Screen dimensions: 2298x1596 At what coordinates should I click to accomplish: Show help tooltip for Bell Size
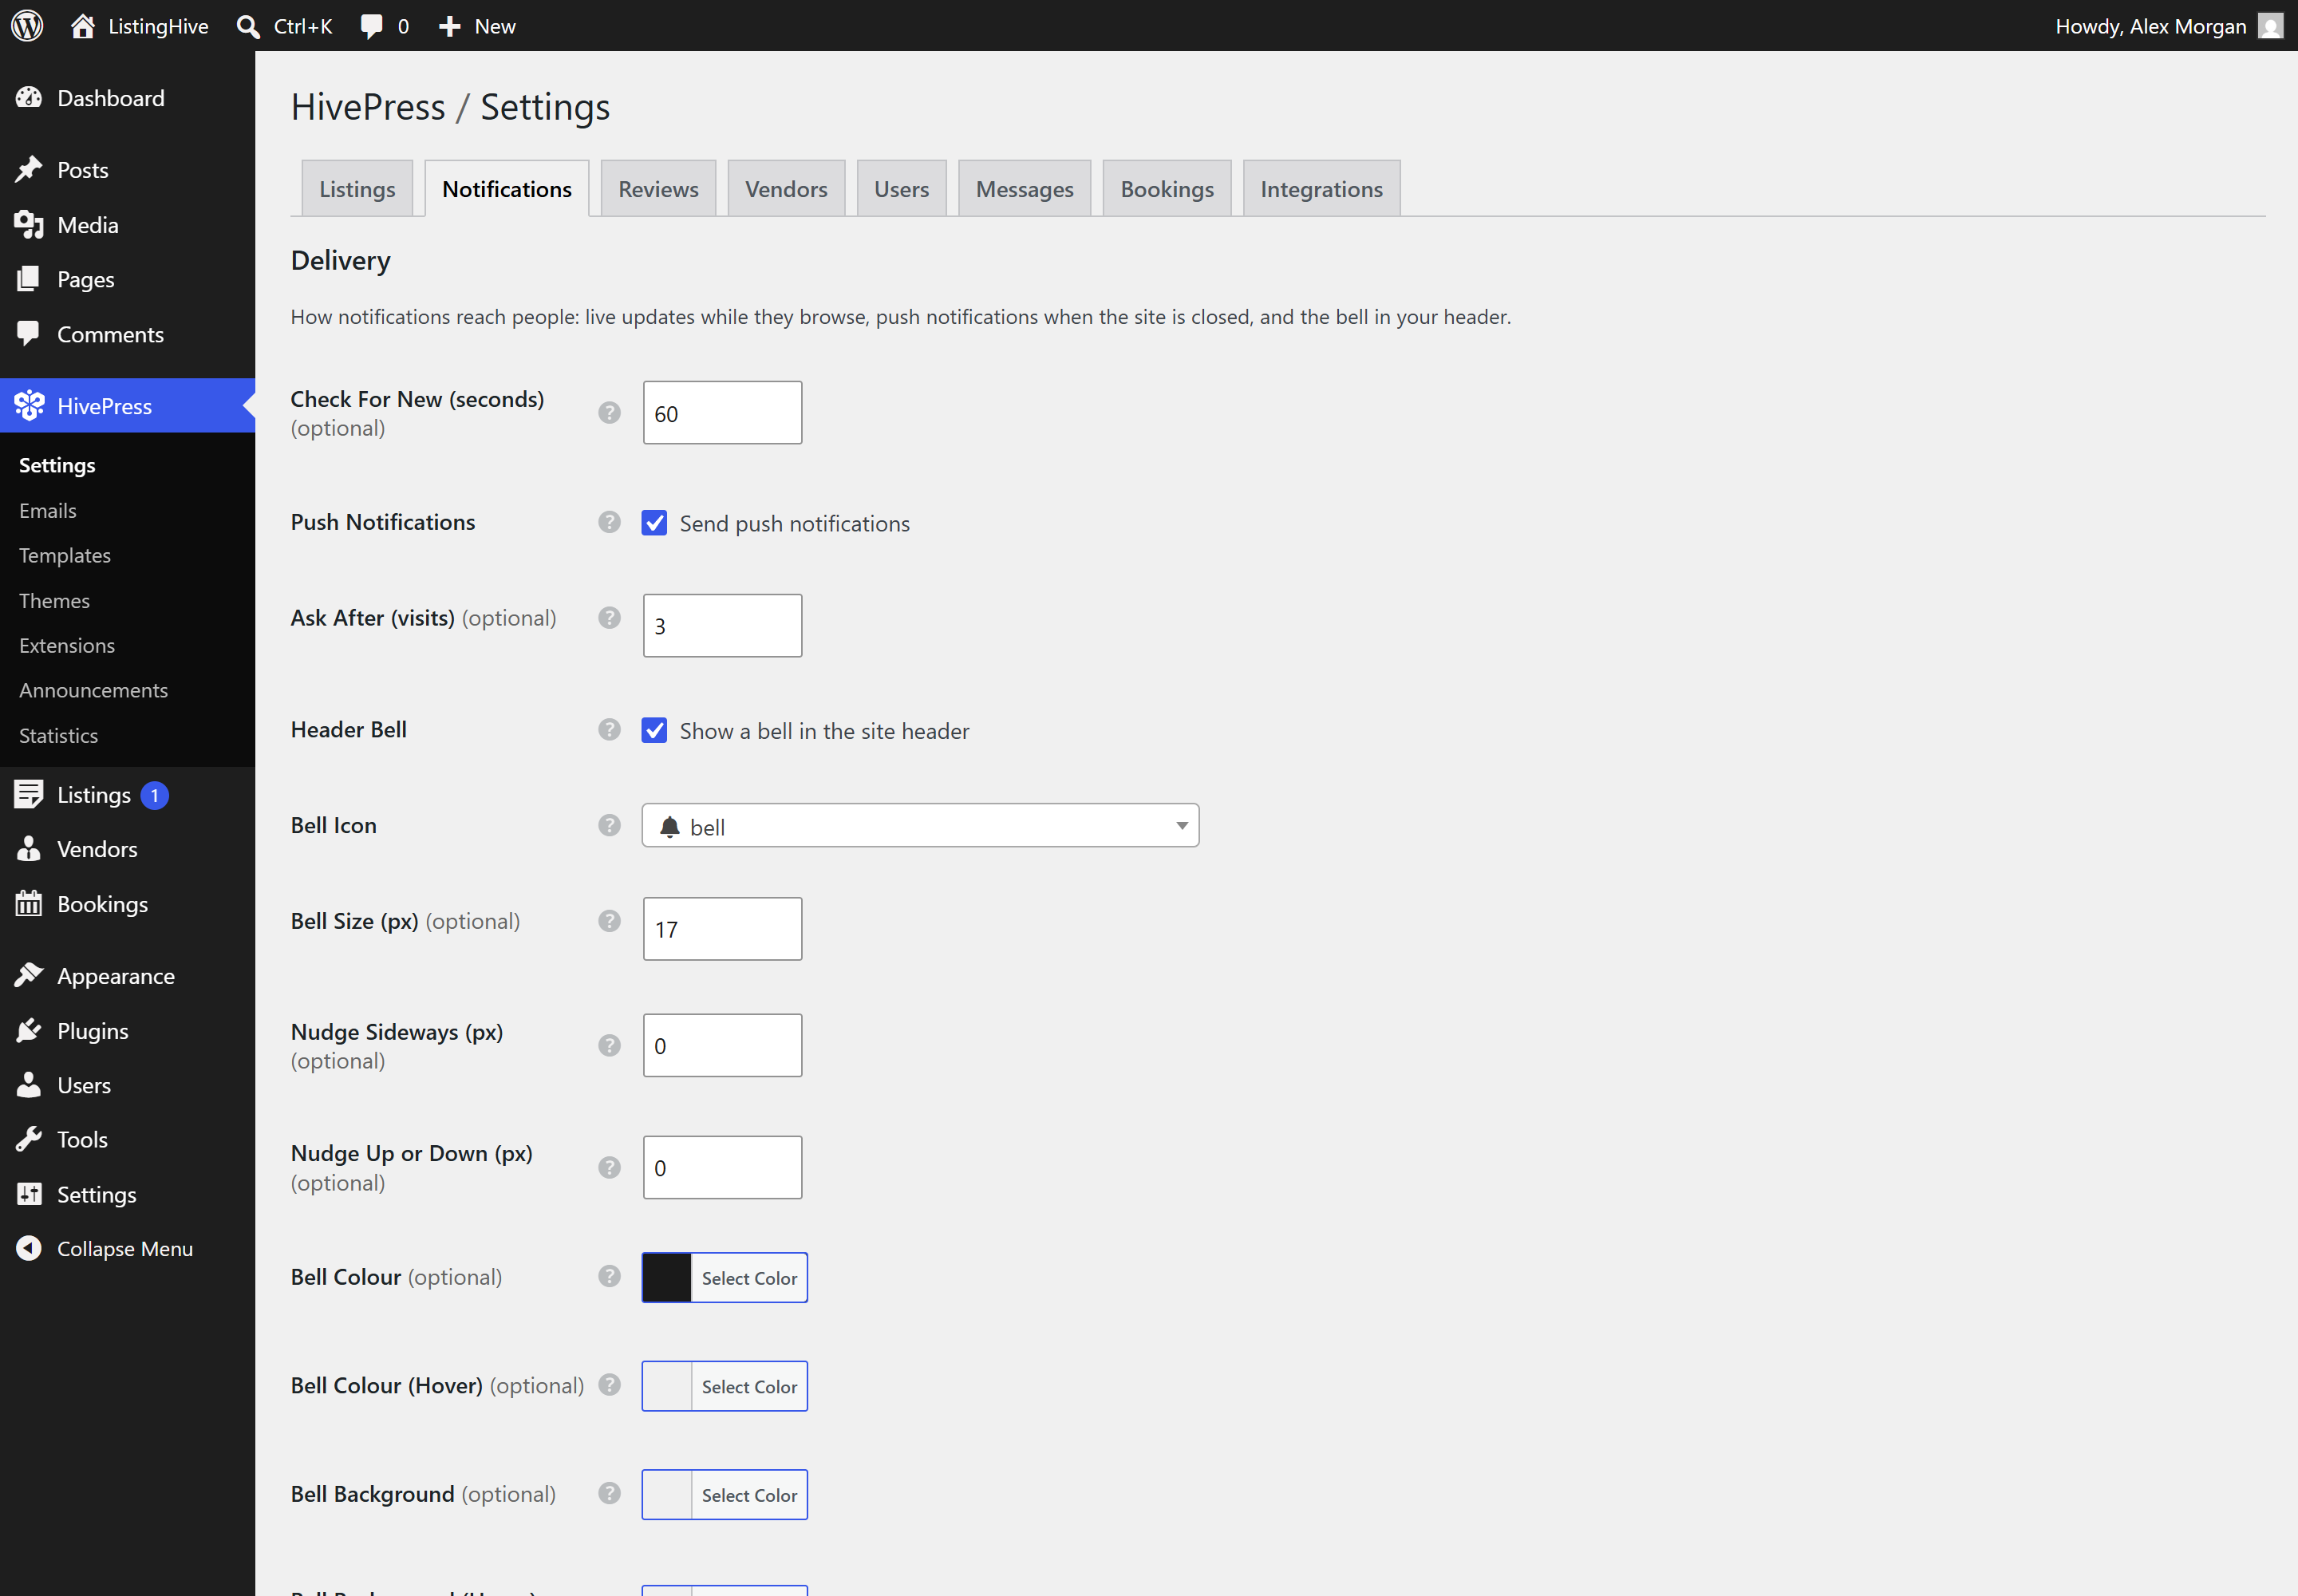(609, 921)
